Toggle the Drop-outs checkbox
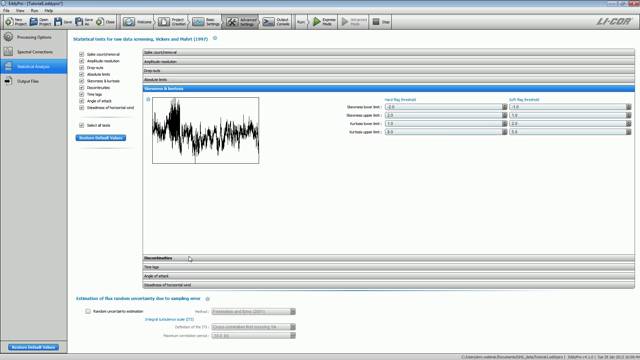The height and width of the screenshot is (360, 640). coord(82,68)
